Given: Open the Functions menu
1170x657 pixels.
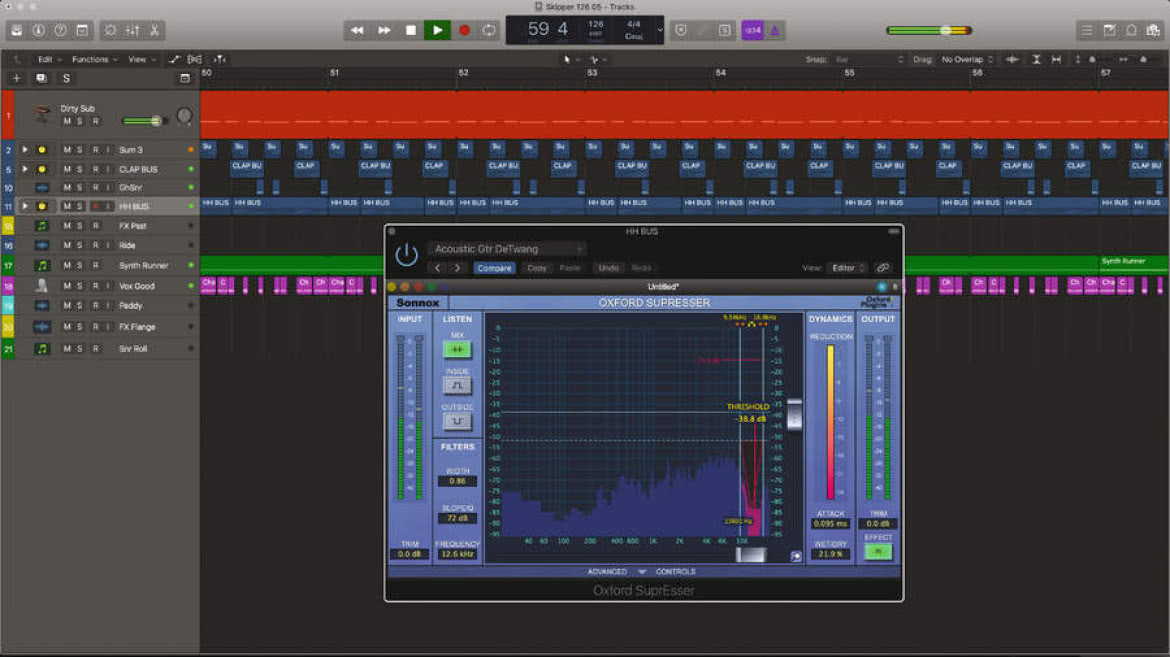Looking at the screenshot, I should [94, 60].
